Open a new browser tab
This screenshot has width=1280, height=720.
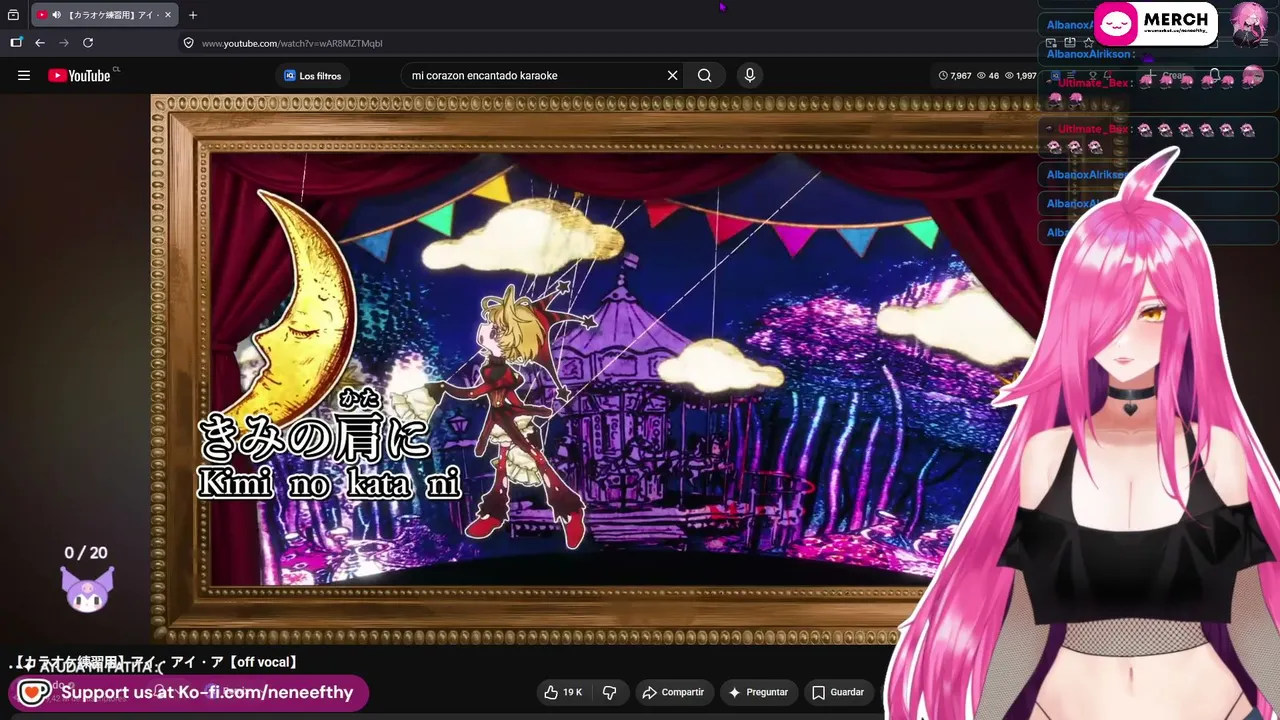[x=193, y=15]
